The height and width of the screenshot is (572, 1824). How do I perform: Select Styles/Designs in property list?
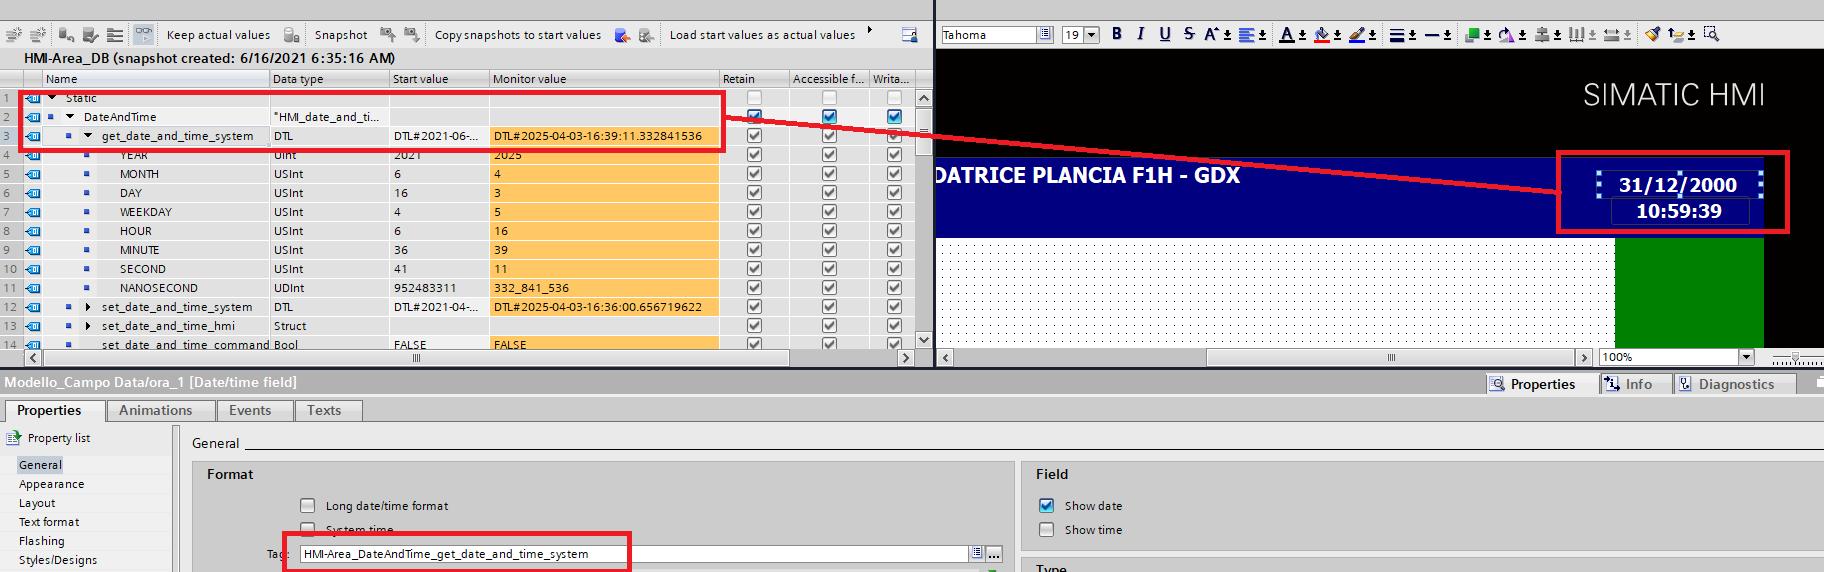pos(58,560)
